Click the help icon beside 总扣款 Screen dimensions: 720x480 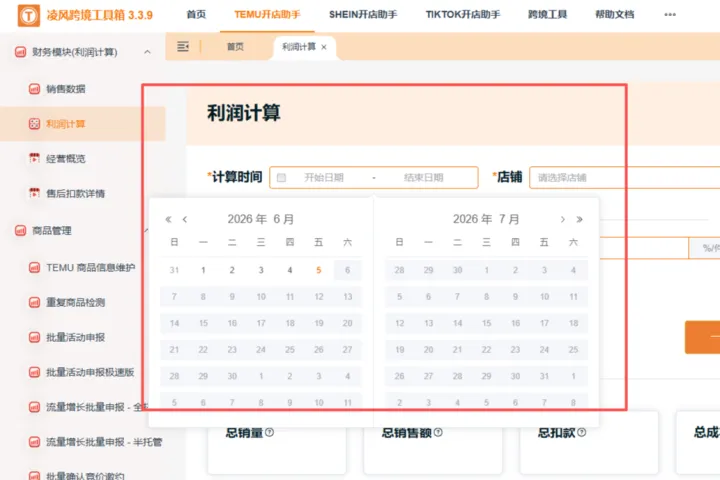pyautogui.click(x=582, y=432)
